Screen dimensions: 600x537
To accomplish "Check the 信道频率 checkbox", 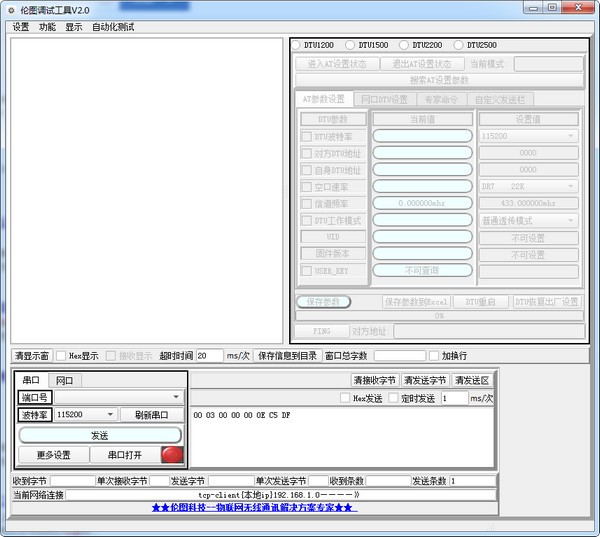I will point(307,204).
